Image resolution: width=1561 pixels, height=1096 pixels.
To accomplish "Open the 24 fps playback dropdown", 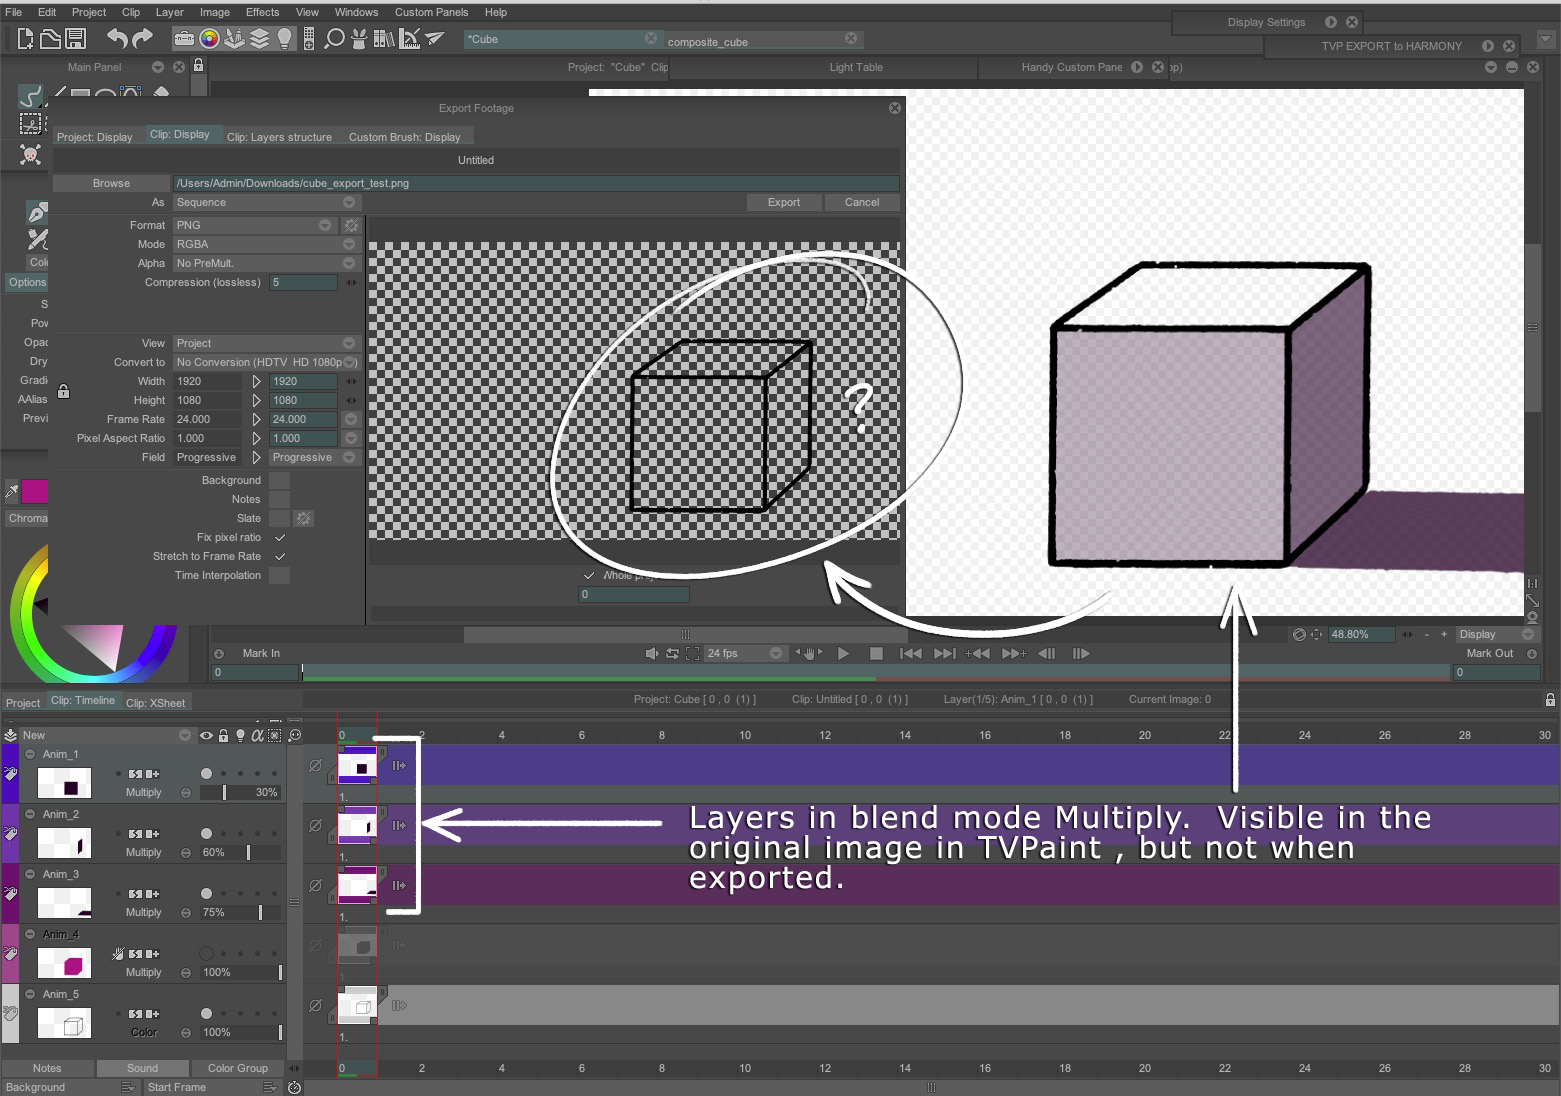I will click(745, 654).
